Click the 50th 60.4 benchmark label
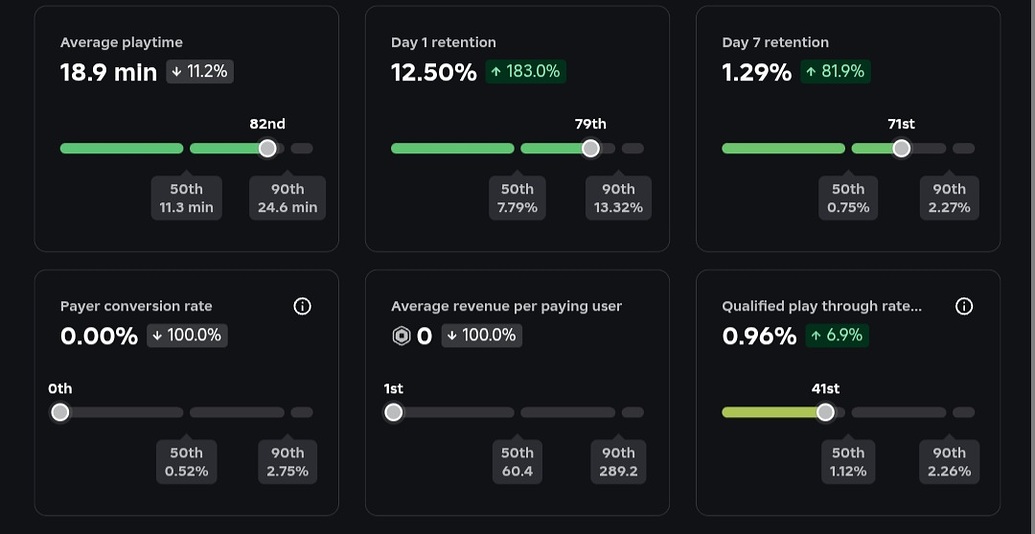This screenshot has width=1035, height=534. tap(517, 462)
